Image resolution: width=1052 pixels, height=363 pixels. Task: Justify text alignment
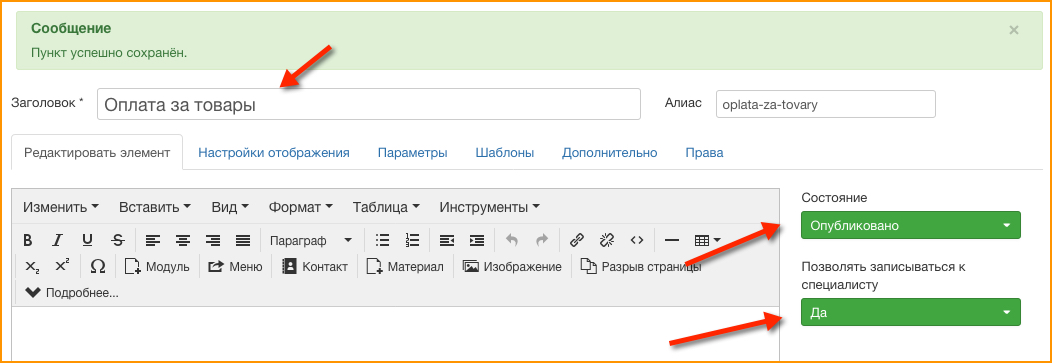(x=243, y=240)
